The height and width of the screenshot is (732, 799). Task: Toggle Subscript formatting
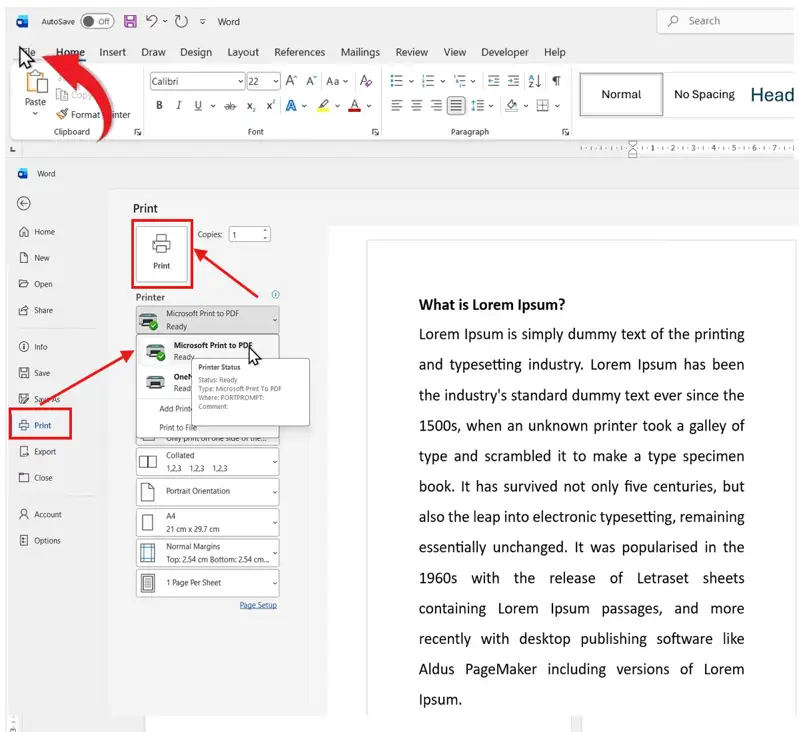pyautogui.click(x=251, y=106)
